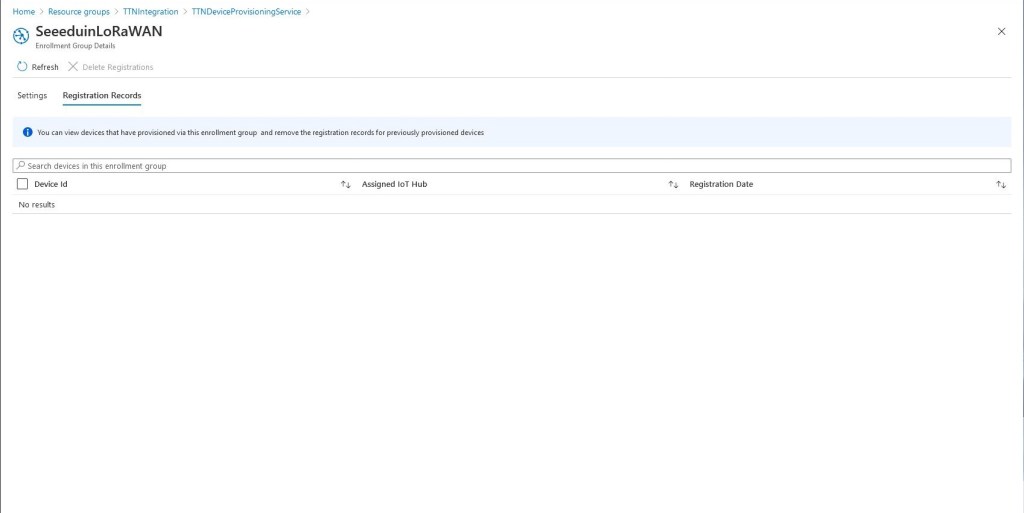Open the Resource groups breadcrumb link

point(79,12)
